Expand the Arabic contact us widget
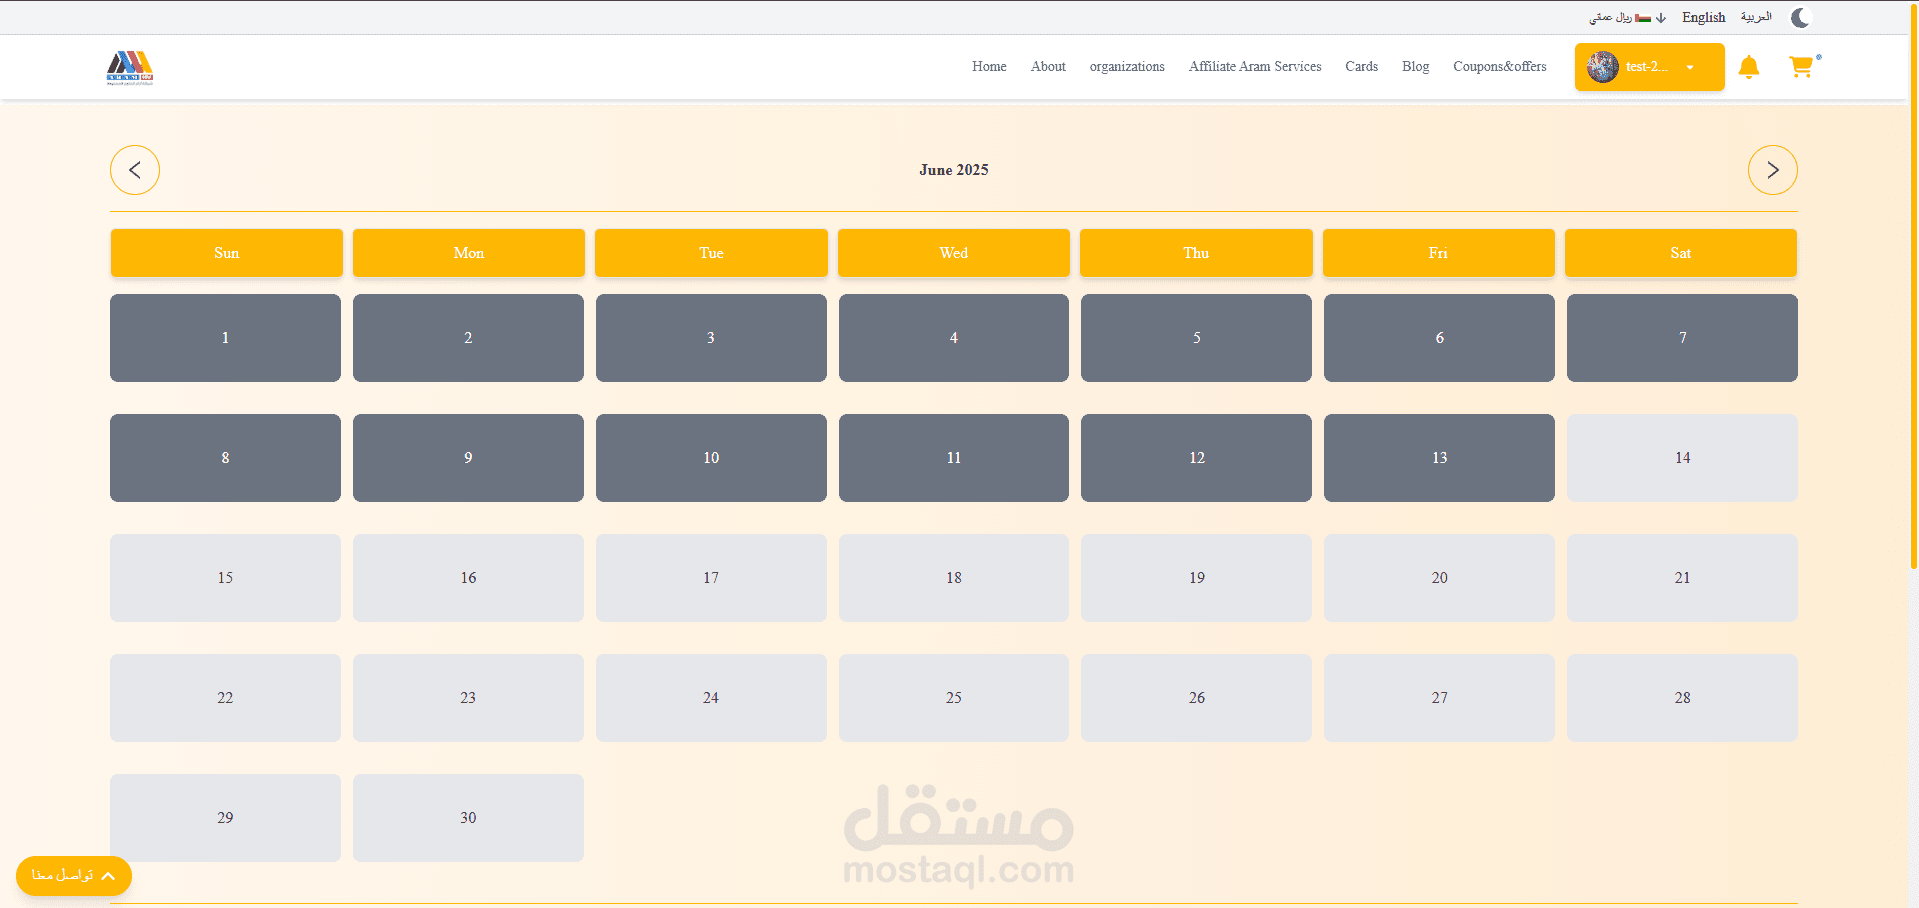This screenshot has width=1919, height=908. (x=74, y=876)
